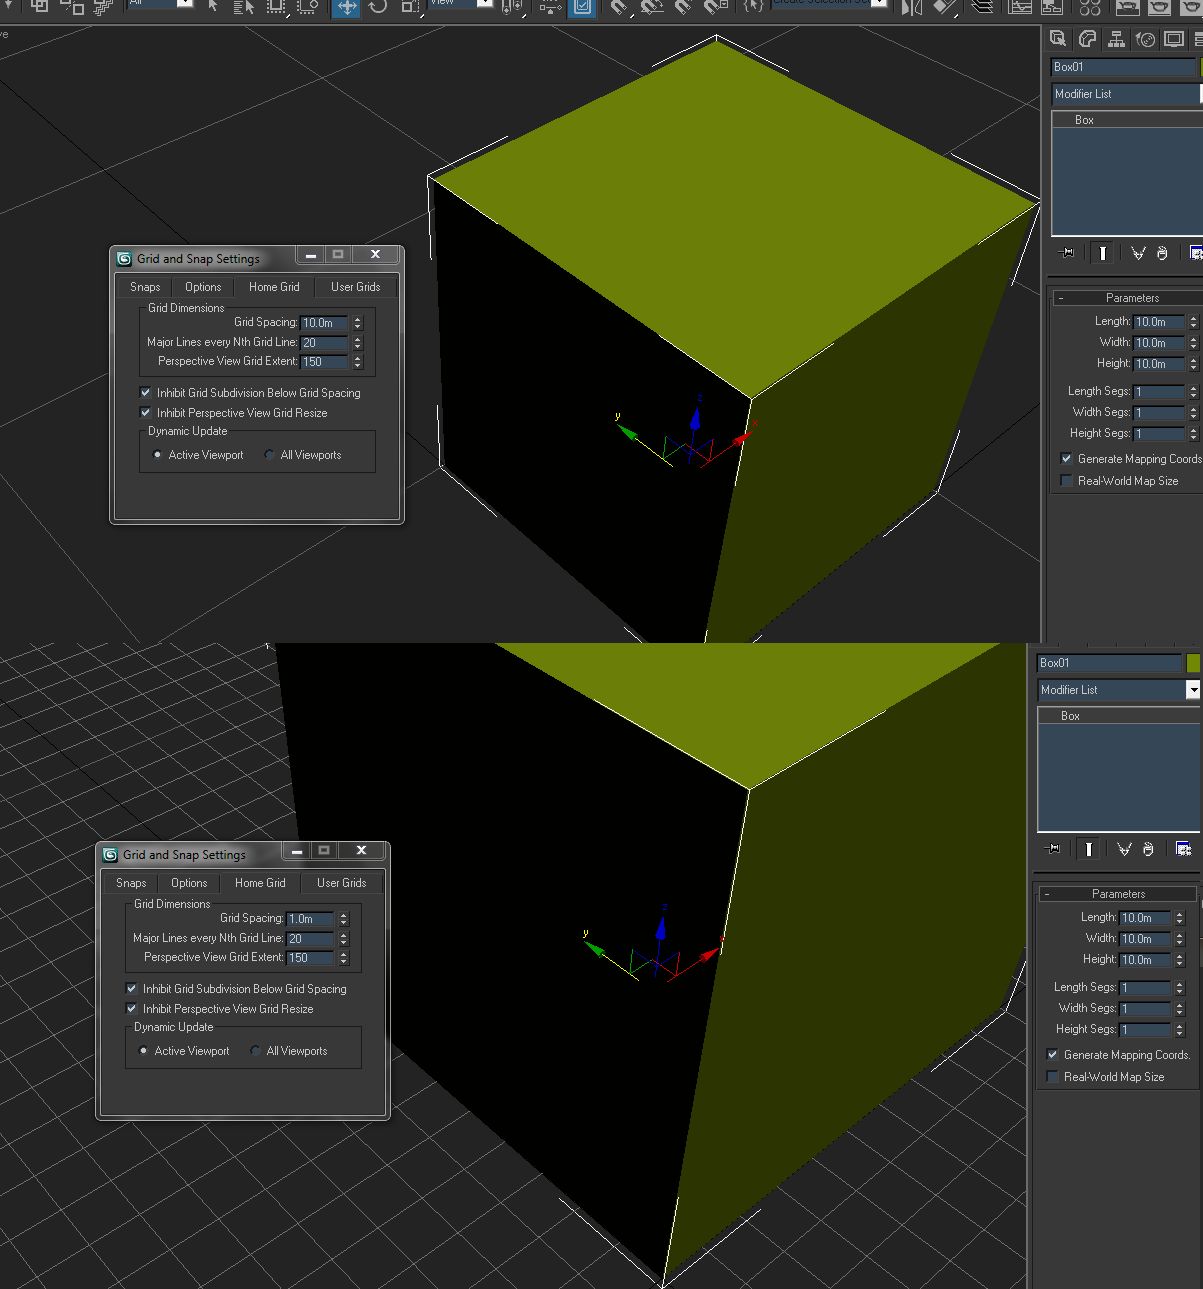This screenshot has height=1289, width=1203.
Task: Open the Motion command panel tab
Action: [x=1145, y=39]
